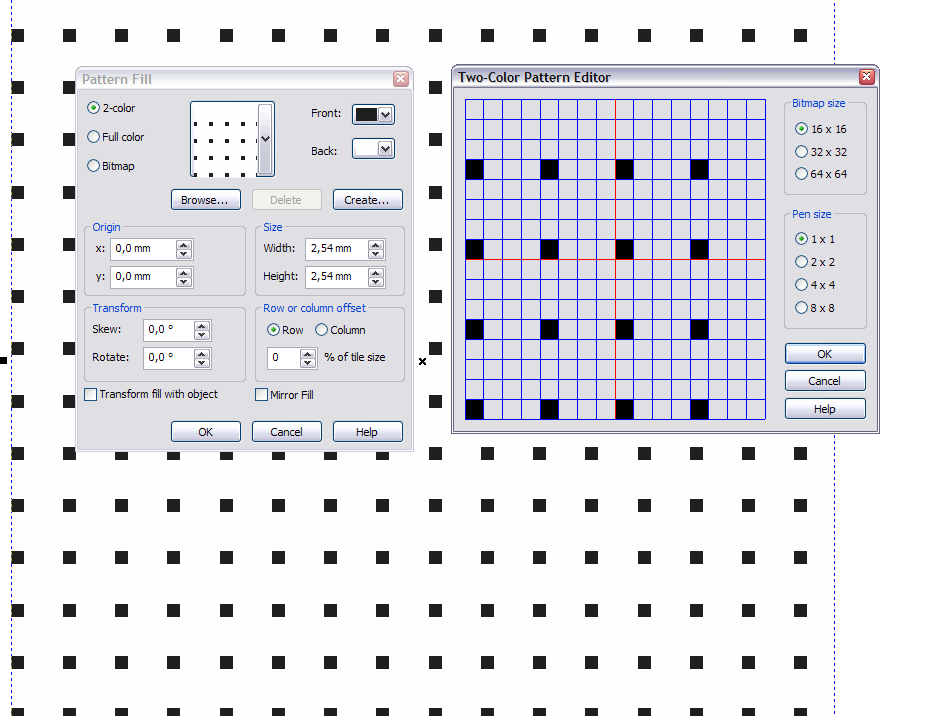The height and width of the screenshot is (716, 925).
Task: Increase tile offset percent with up arrow
Action: click(308, 353)
